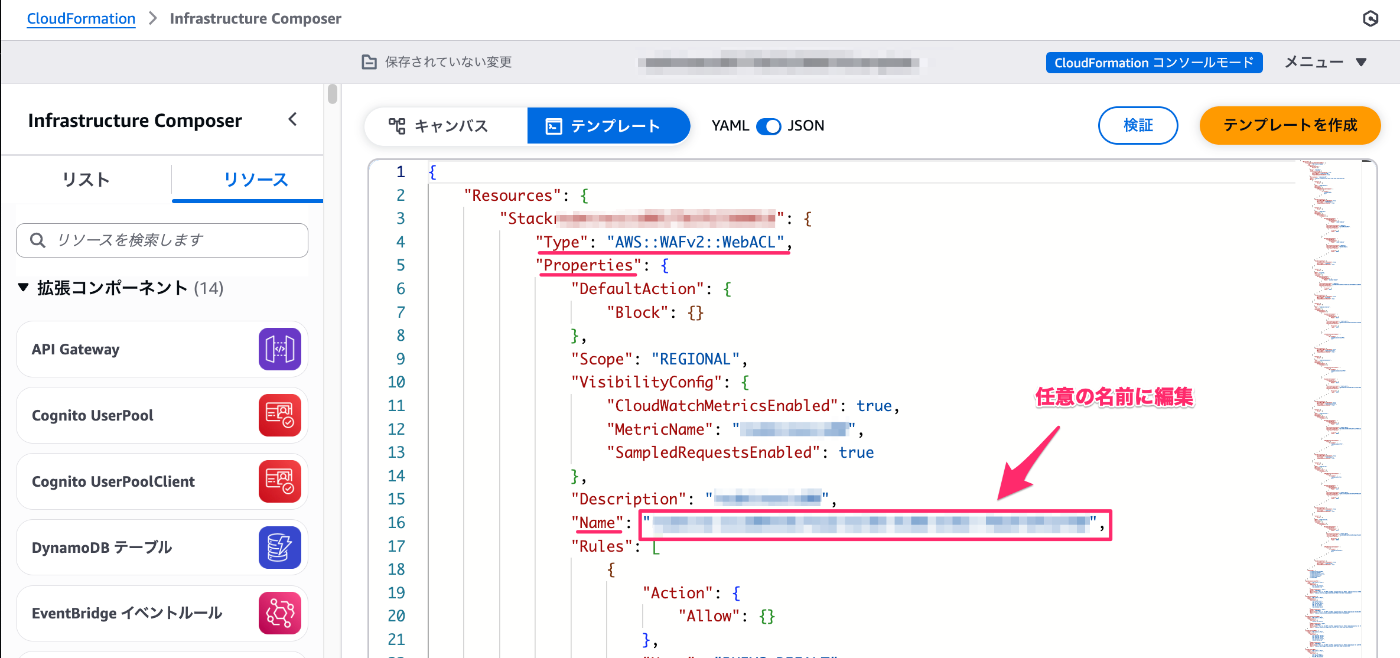Click the 検証 button

pyautogui.click(x=1138, y=125)
